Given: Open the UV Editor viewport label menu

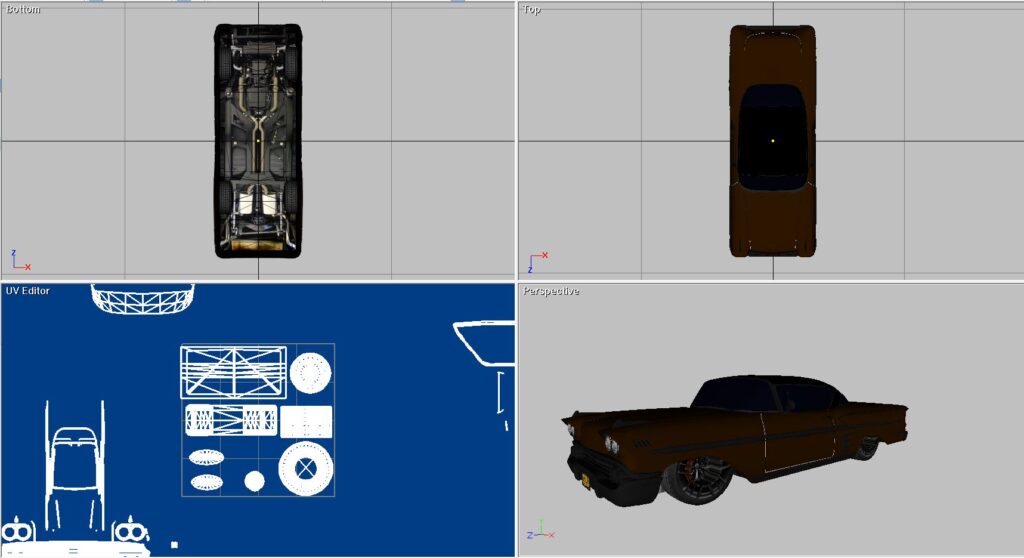Looking at the screenshot, I should point(28,291).
